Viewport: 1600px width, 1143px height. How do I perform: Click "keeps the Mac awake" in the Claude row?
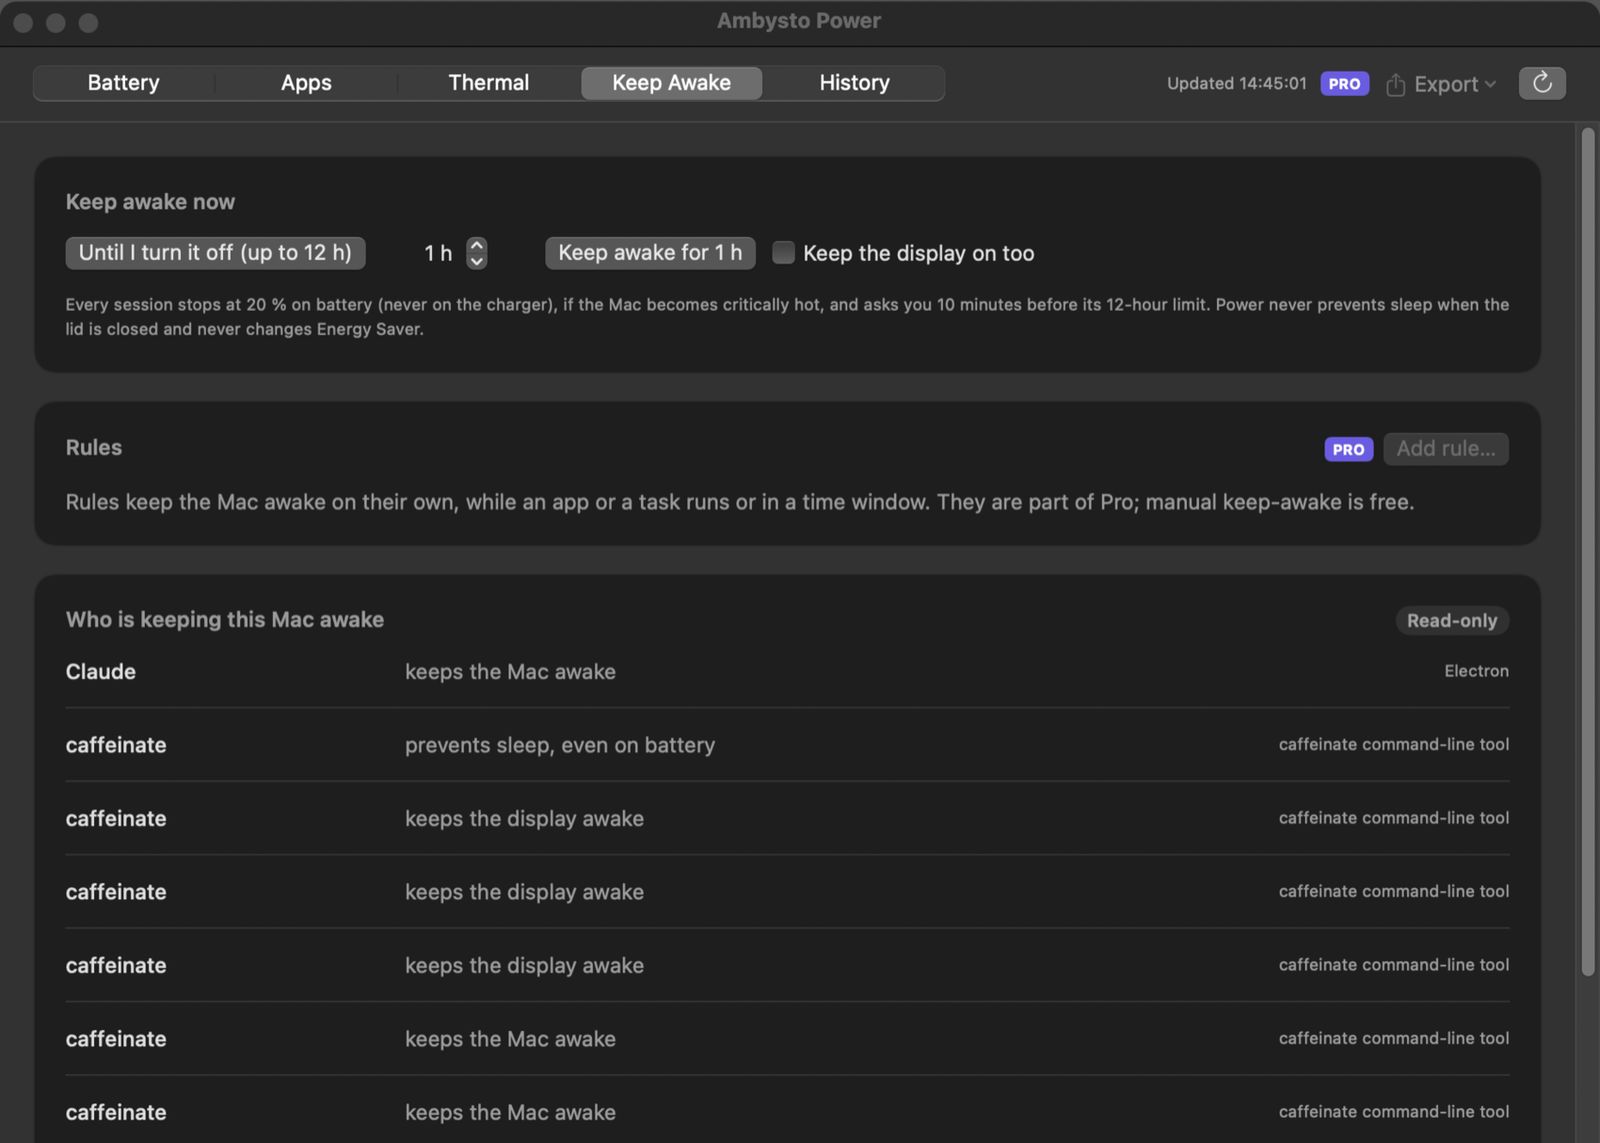510,672
